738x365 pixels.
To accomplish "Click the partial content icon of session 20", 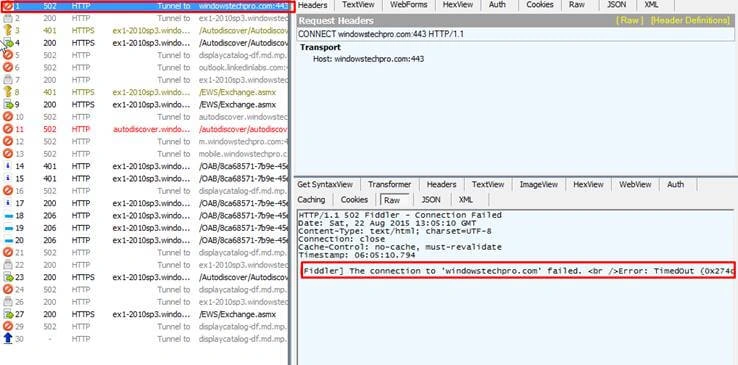I will 8,240.
